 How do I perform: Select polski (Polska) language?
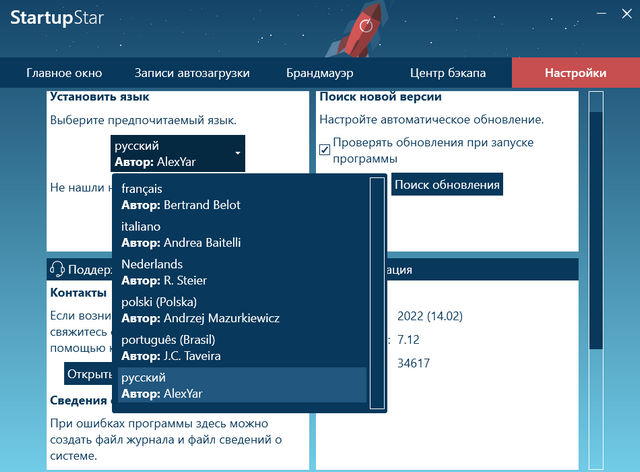pos(240,310)
